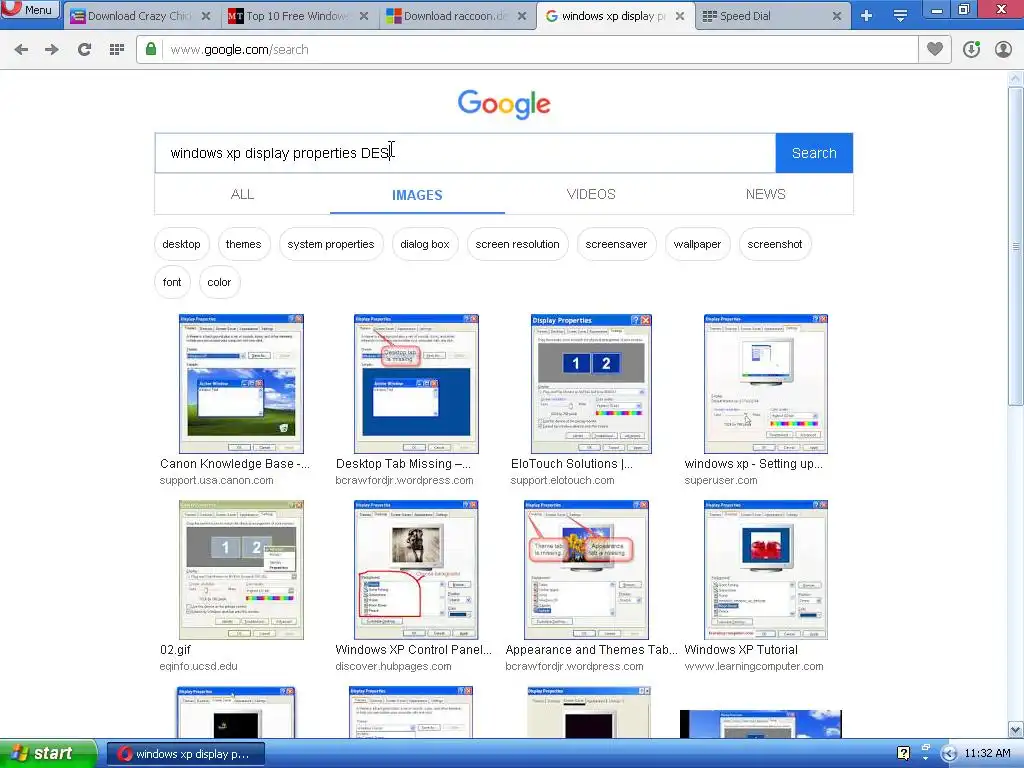Filter by system properties chip
Viewport: 1024px width, 768px height.
331,244
